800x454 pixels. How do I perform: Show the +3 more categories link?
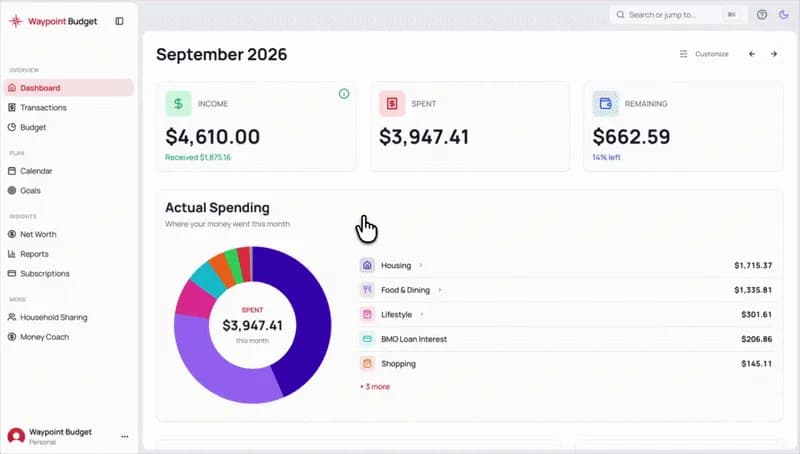(375, 387)
